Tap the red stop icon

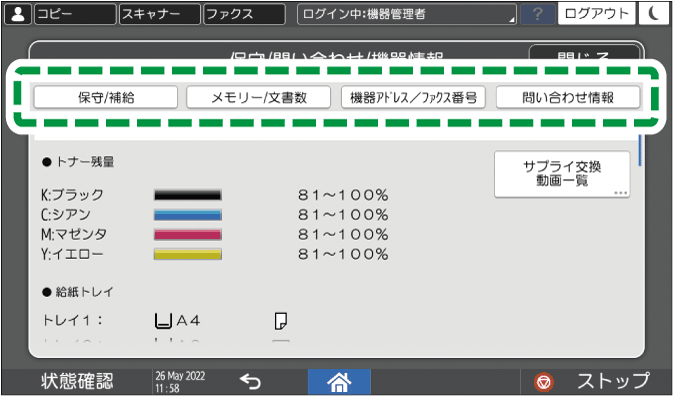543,382
